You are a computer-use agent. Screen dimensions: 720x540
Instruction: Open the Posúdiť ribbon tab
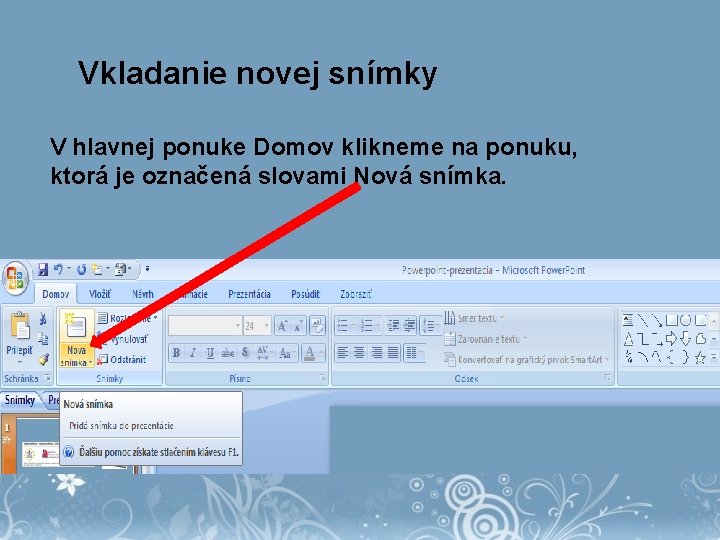pyautogui.click(x=305, y=294)
